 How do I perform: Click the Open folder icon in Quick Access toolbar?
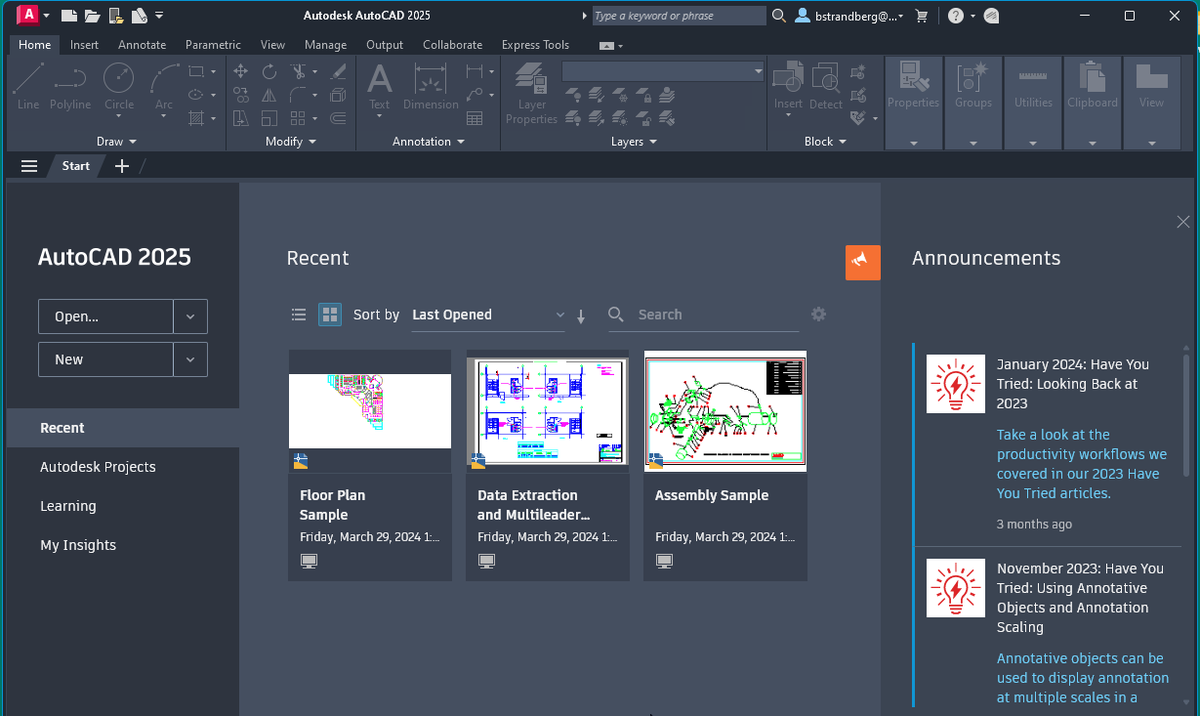[92, 16]
